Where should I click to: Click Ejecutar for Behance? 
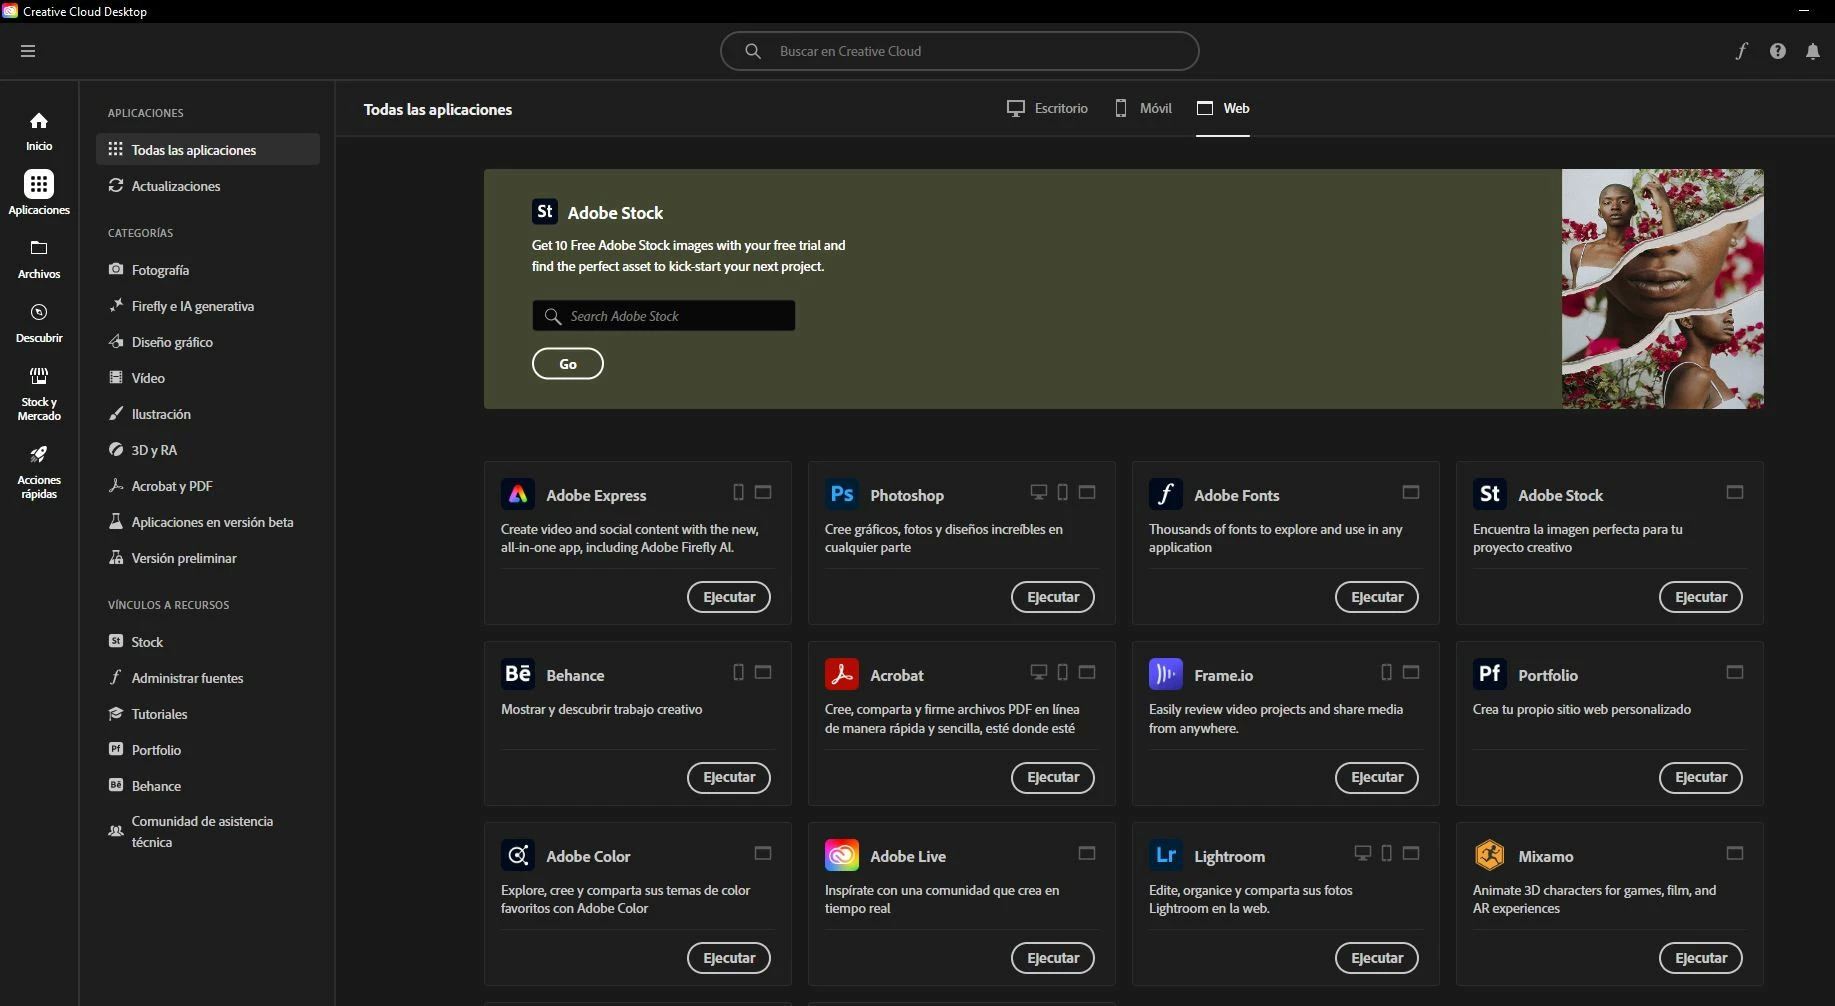tap(729, 777)
